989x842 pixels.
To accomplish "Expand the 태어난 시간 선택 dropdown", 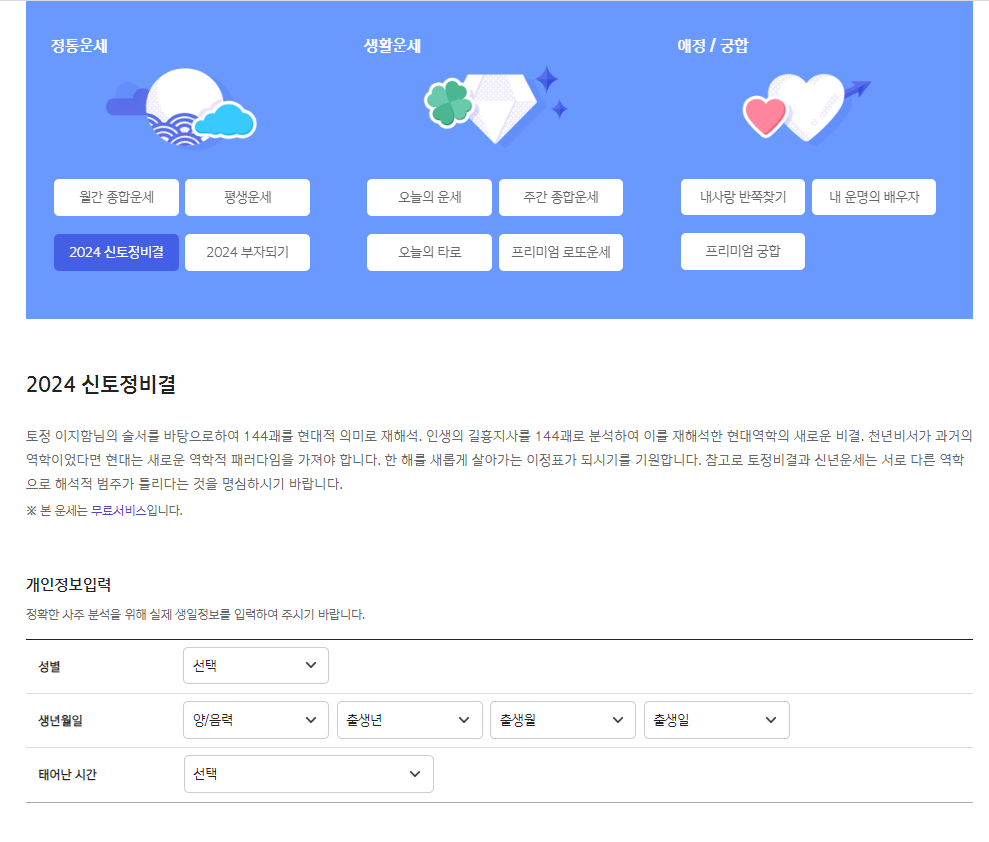I will click(309, 774).
